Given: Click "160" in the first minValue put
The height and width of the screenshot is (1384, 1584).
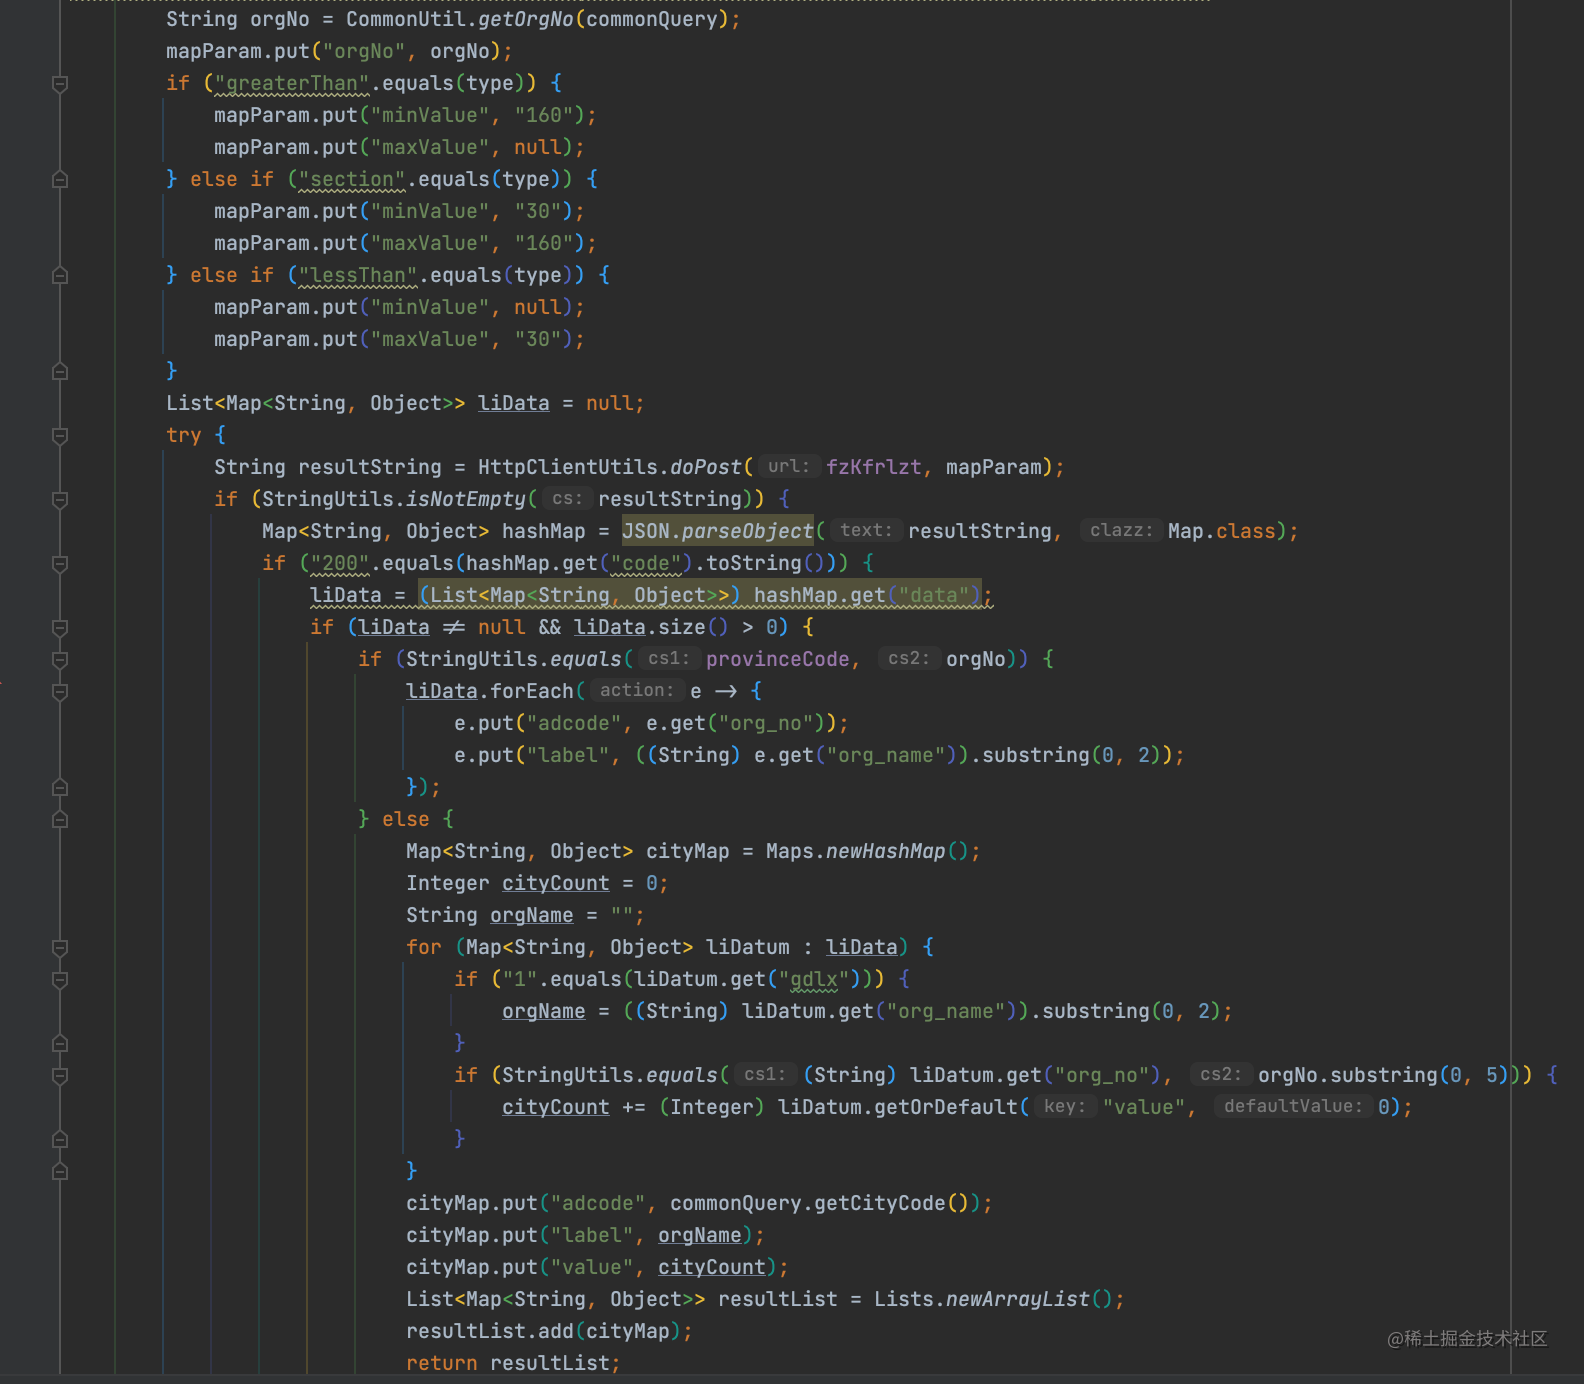Looking at the screenshot, I should point(544,115).
